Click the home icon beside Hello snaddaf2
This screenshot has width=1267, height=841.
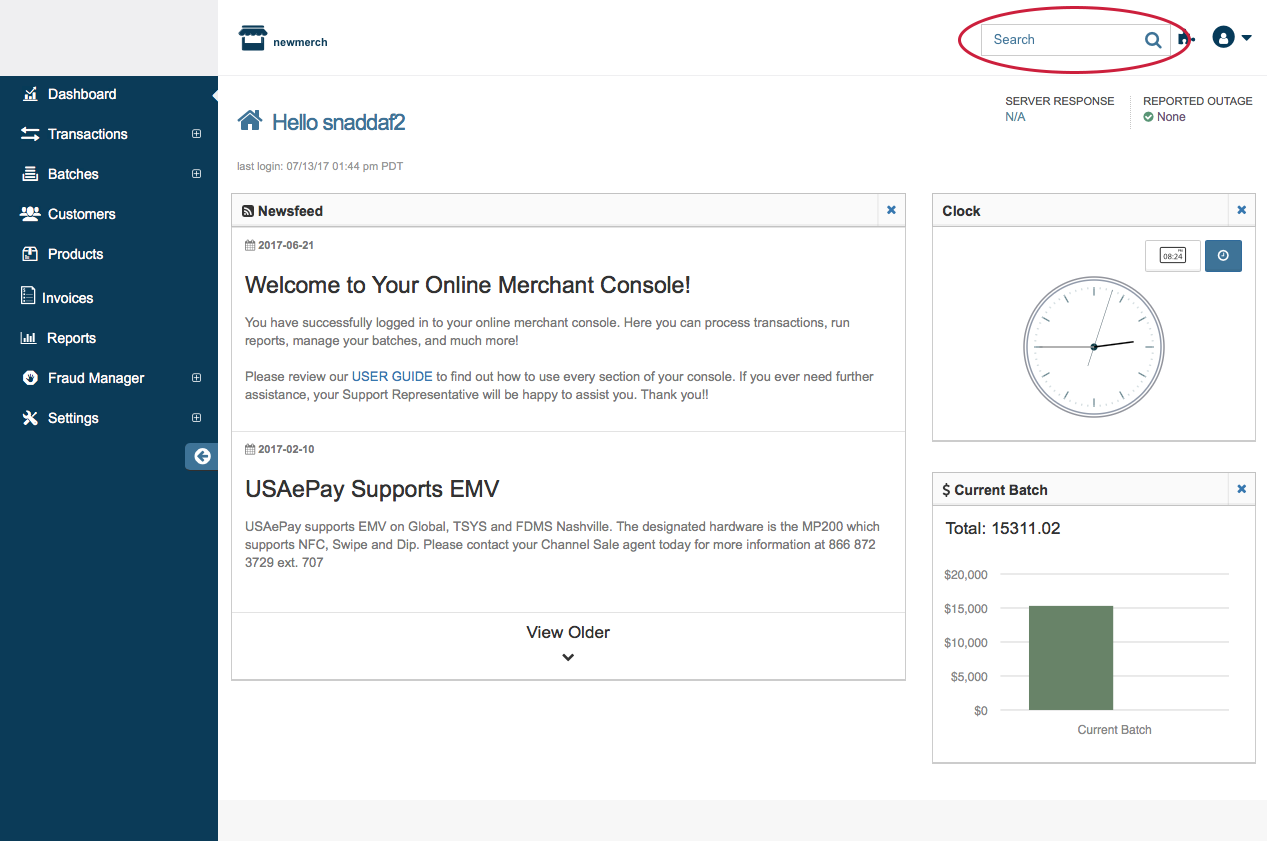(250, 121)
